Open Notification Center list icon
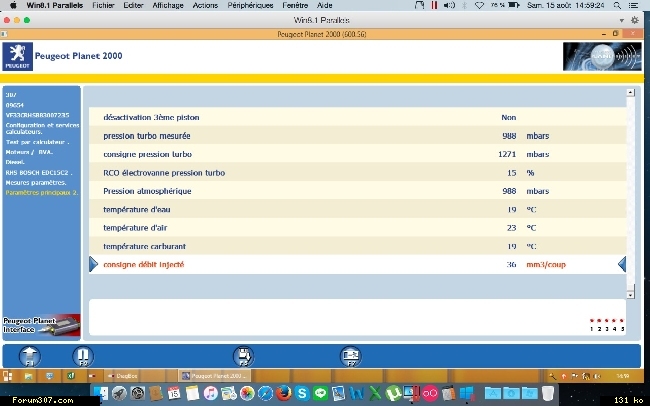 click(x=633, y=5)
